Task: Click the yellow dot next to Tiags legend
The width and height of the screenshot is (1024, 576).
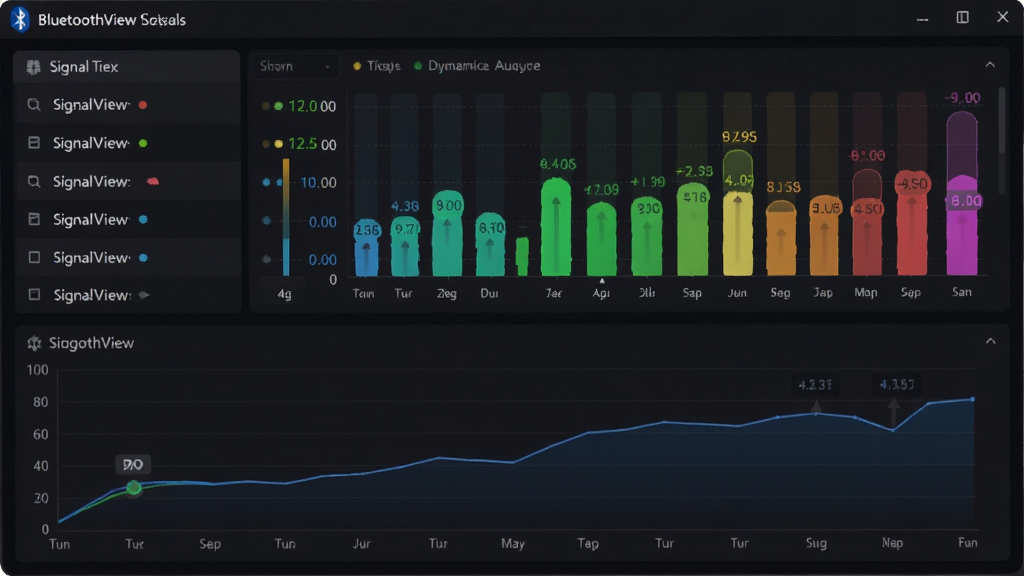Action: click(x=357, y=66)
